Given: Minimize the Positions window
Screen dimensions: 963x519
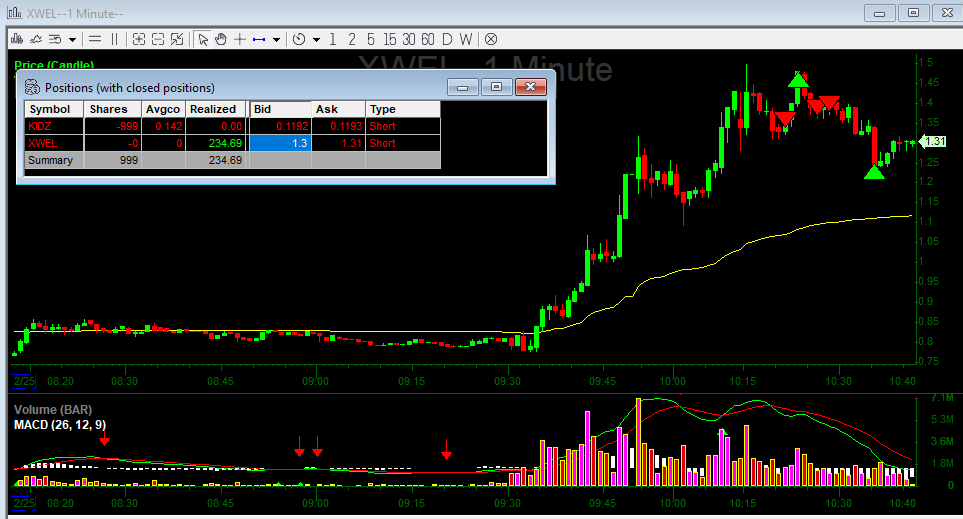Looking at the screenshot, I should tap(463, 87).
